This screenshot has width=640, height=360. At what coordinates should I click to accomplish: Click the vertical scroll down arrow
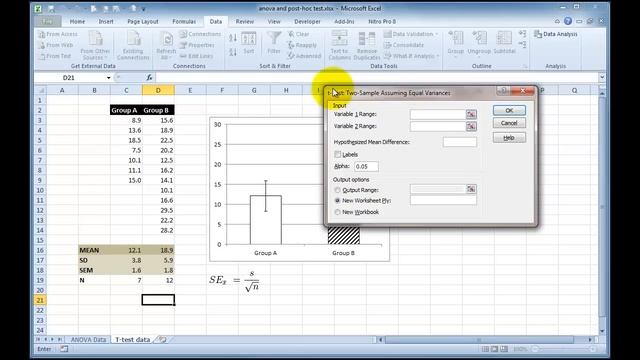[602, 331]
